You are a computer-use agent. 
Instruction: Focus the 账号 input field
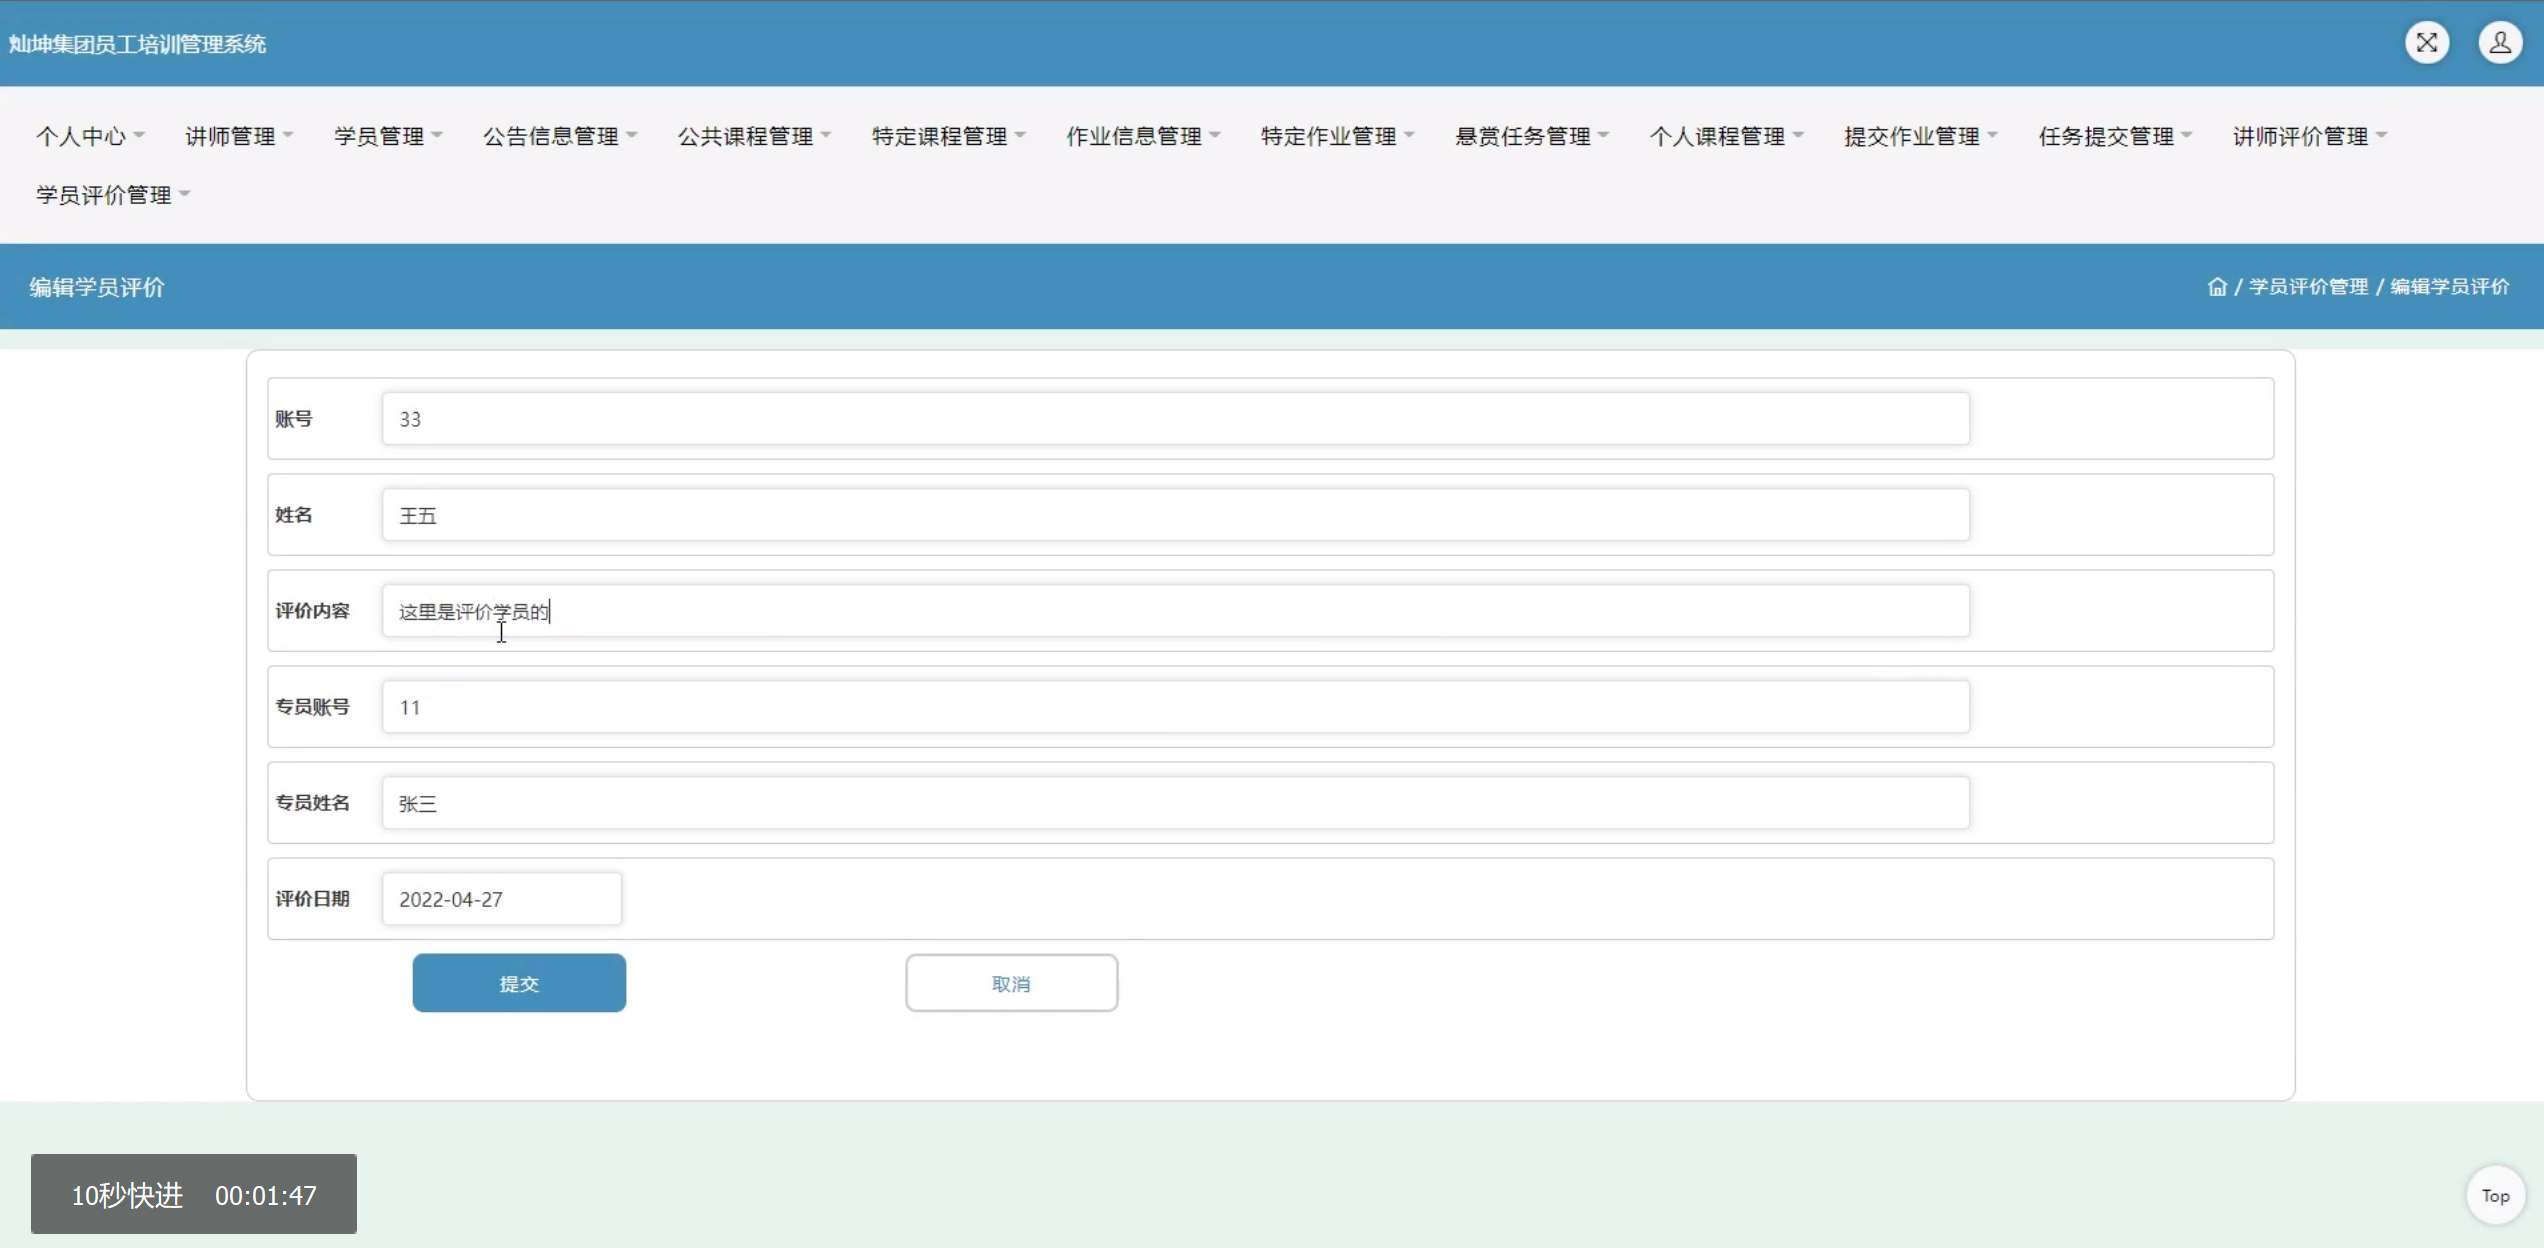(1175, 419)
